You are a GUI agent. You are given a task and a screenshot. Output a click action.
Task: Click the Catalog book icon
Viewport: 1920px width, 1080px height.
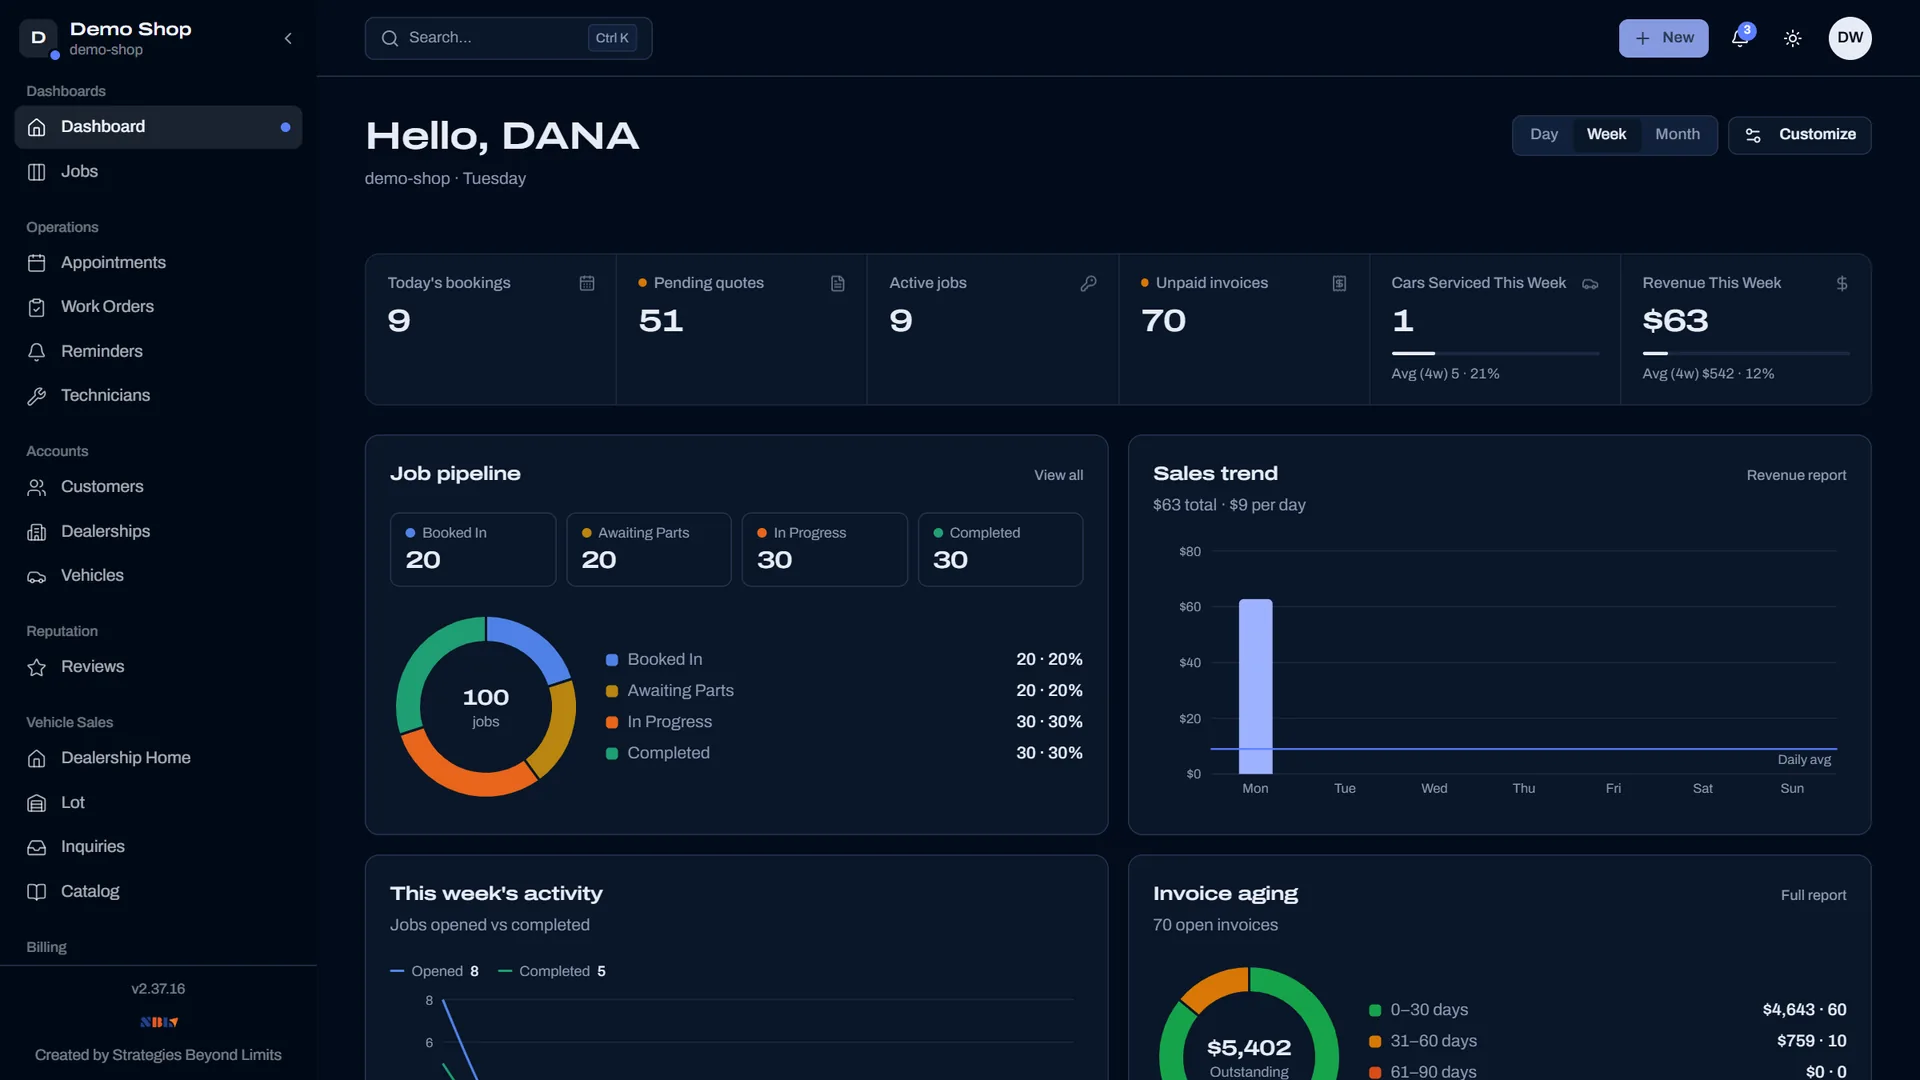[37, 892]
